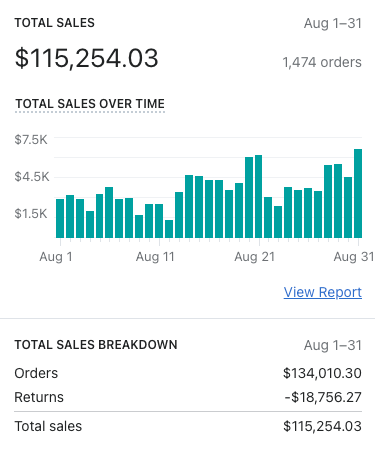Open the View Report link
Image resolution: width=375 pixels, height=451 pixels.
coord(323,292)
